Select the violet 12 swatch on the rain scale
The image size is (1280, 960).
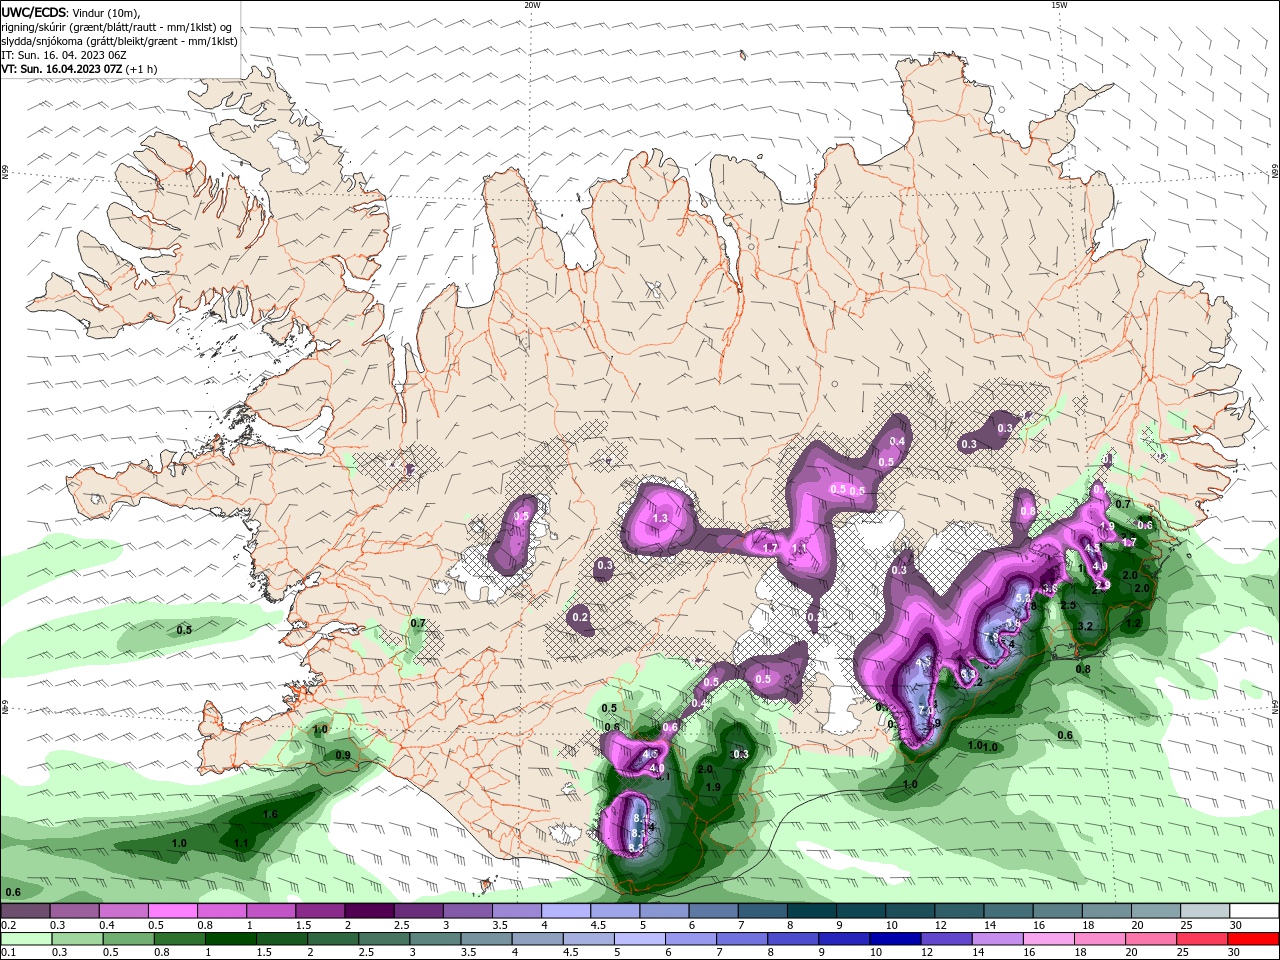[946, 939]
